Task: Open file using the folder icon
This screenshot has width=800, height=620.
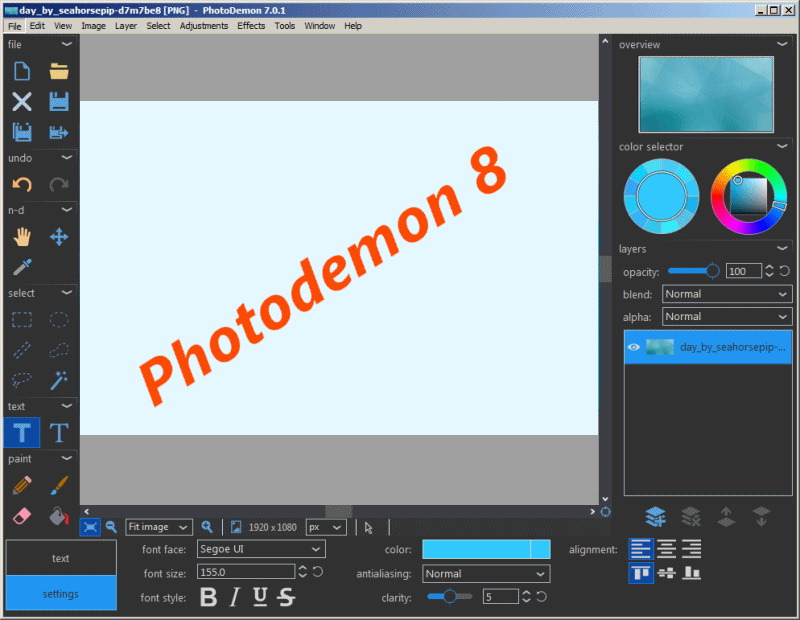Action: point(59,71)
